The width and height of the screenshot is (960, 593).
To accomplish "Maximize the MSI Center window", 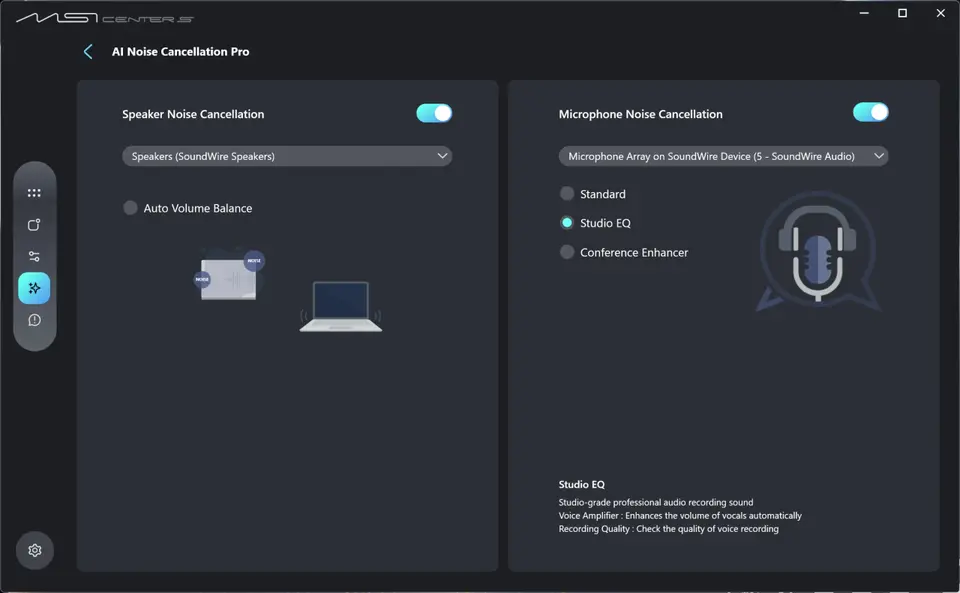I will [902, 13].
